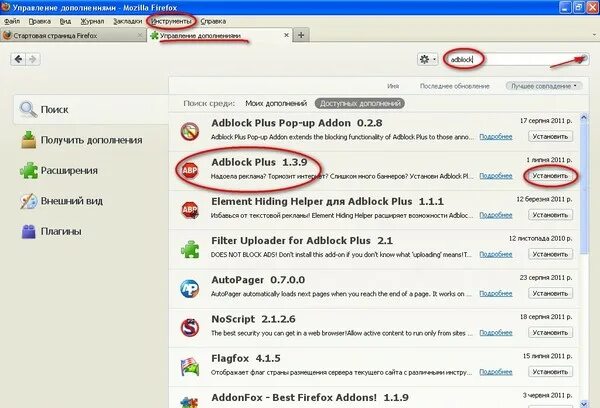Viewport: 600px width, 408px height.
Task: Select the NoScript 2.1.2.6 title text
Action: [253, 319]
